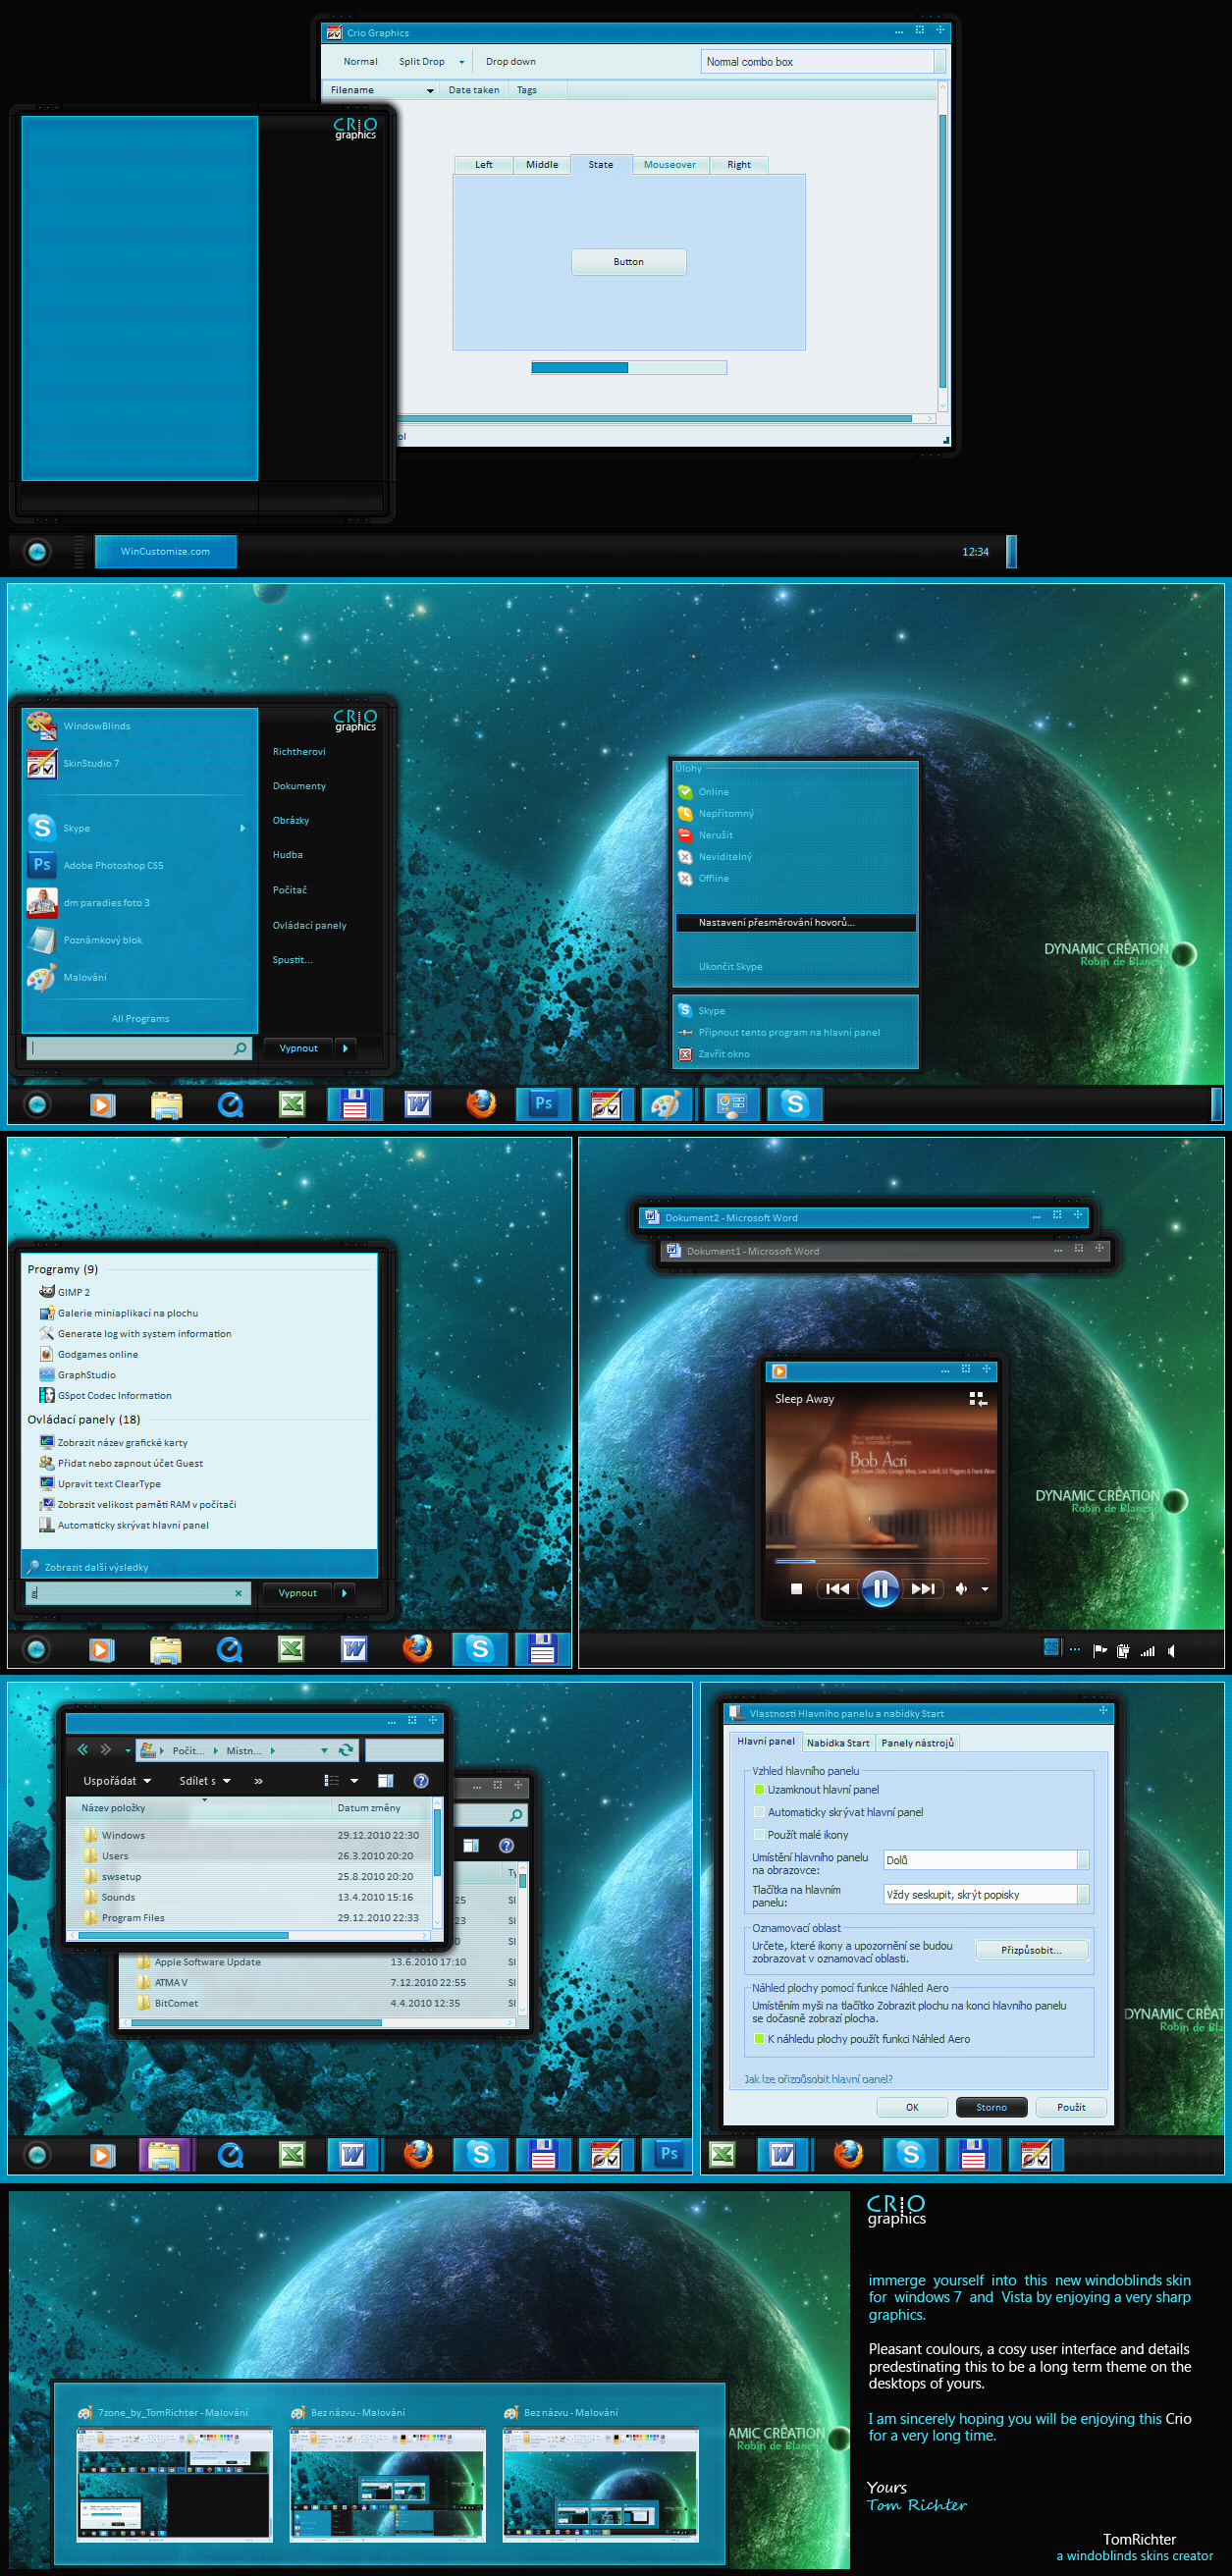
Task: Click the search magnifier in start menu
Action: (240, 1048)
